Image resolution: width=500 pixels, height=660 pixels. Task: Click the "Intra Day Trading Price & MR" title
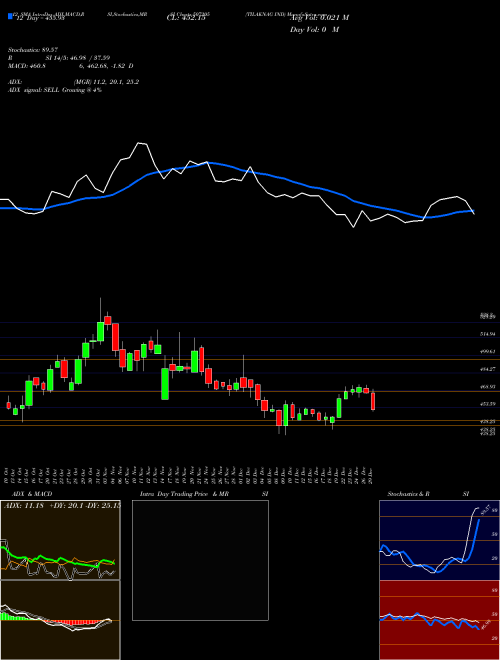(x=185, y=494)
